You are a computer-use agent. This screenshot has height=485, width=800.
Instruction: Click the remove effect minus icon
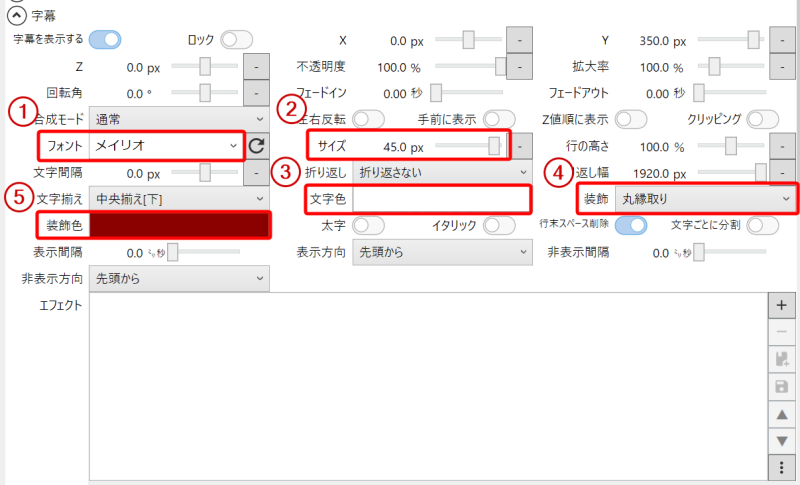point(781,331)
